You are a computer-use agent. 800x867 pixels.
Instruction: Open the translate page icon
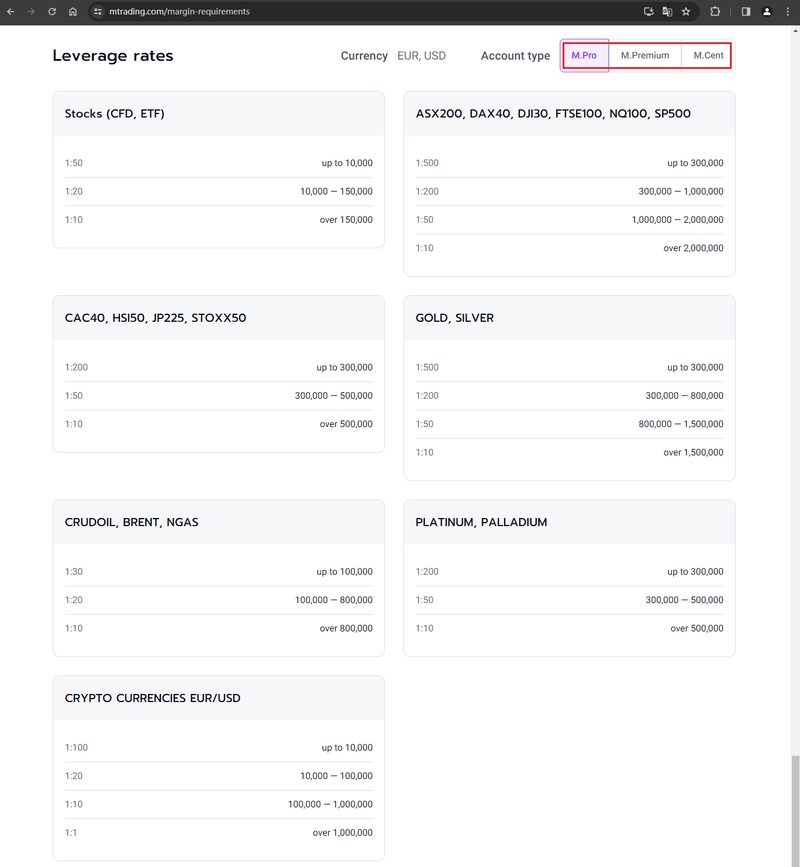[x=667, y=12]
